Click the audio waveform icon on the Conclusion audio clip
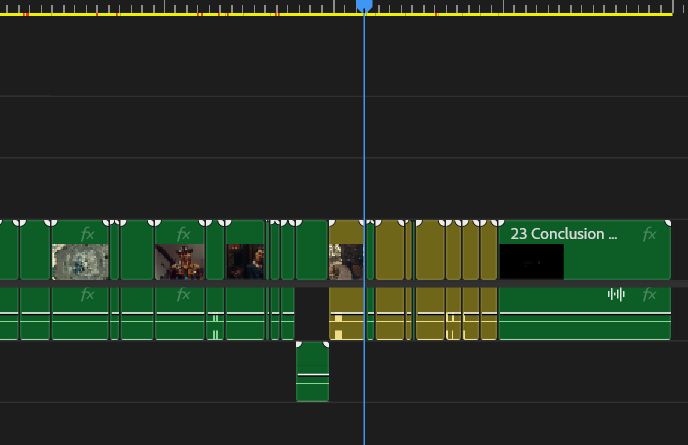 click(616, 294)
